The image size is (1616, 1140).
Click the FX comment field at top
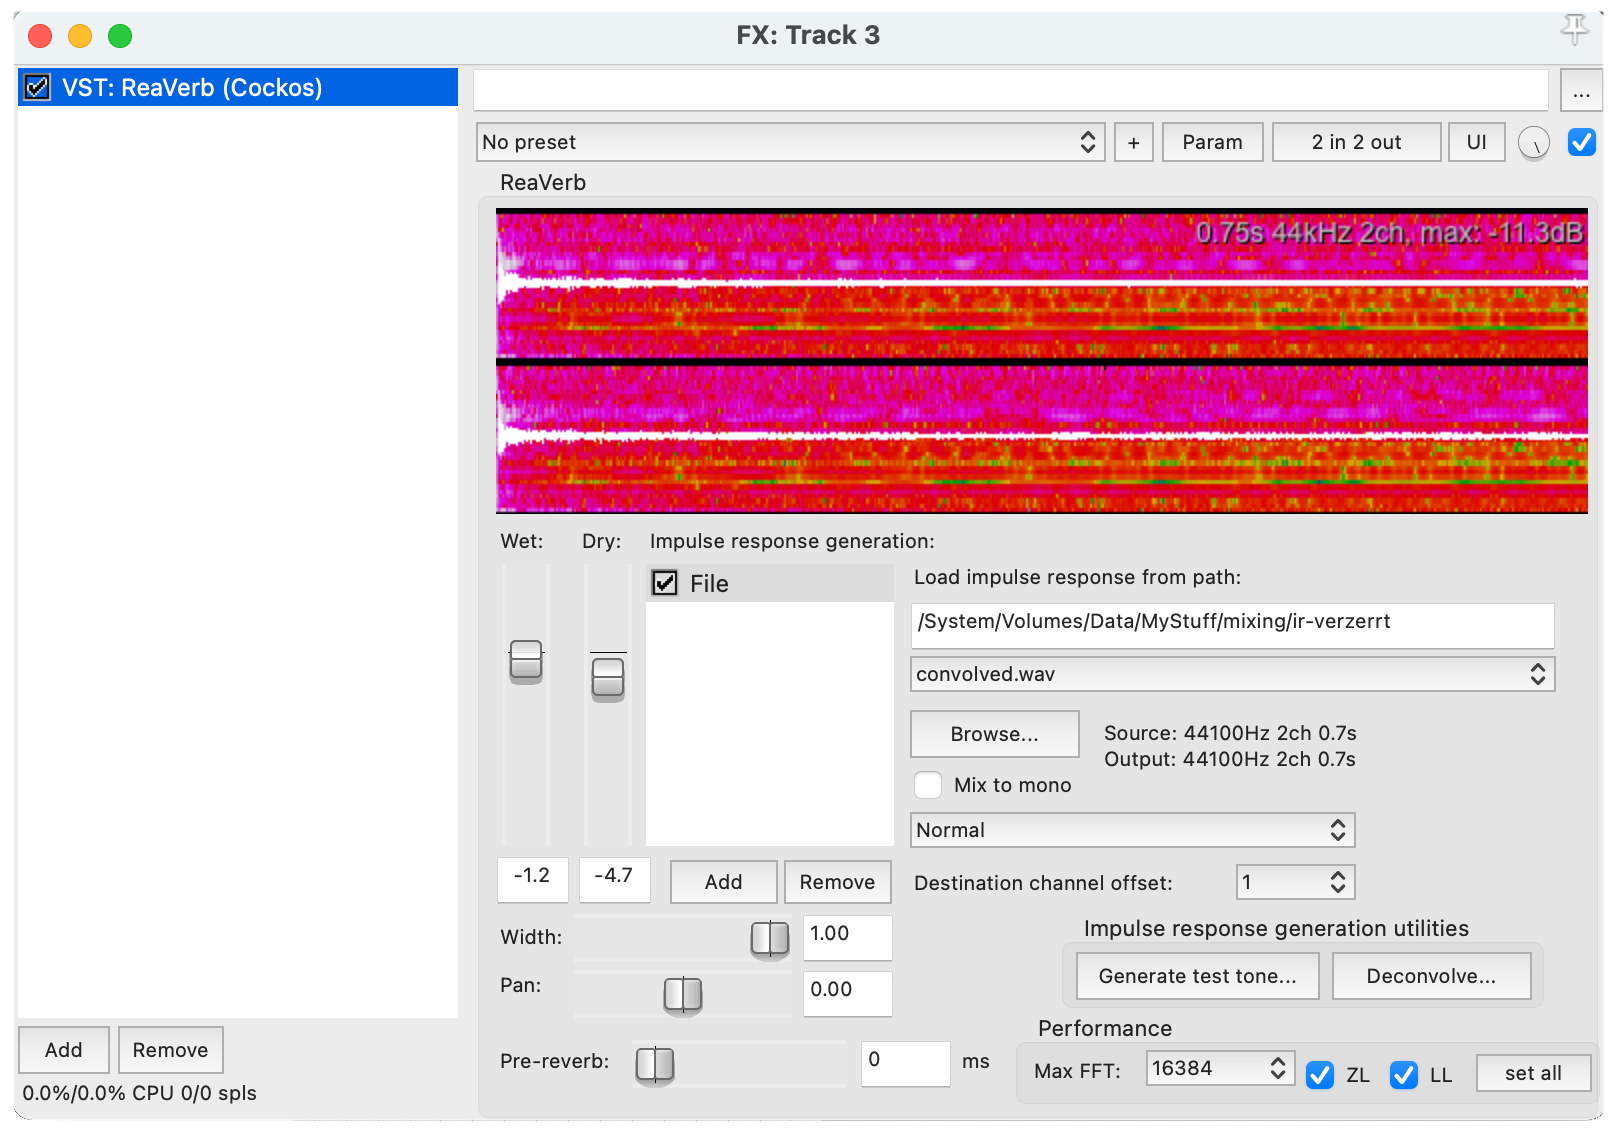click(x=1011, y=90)
